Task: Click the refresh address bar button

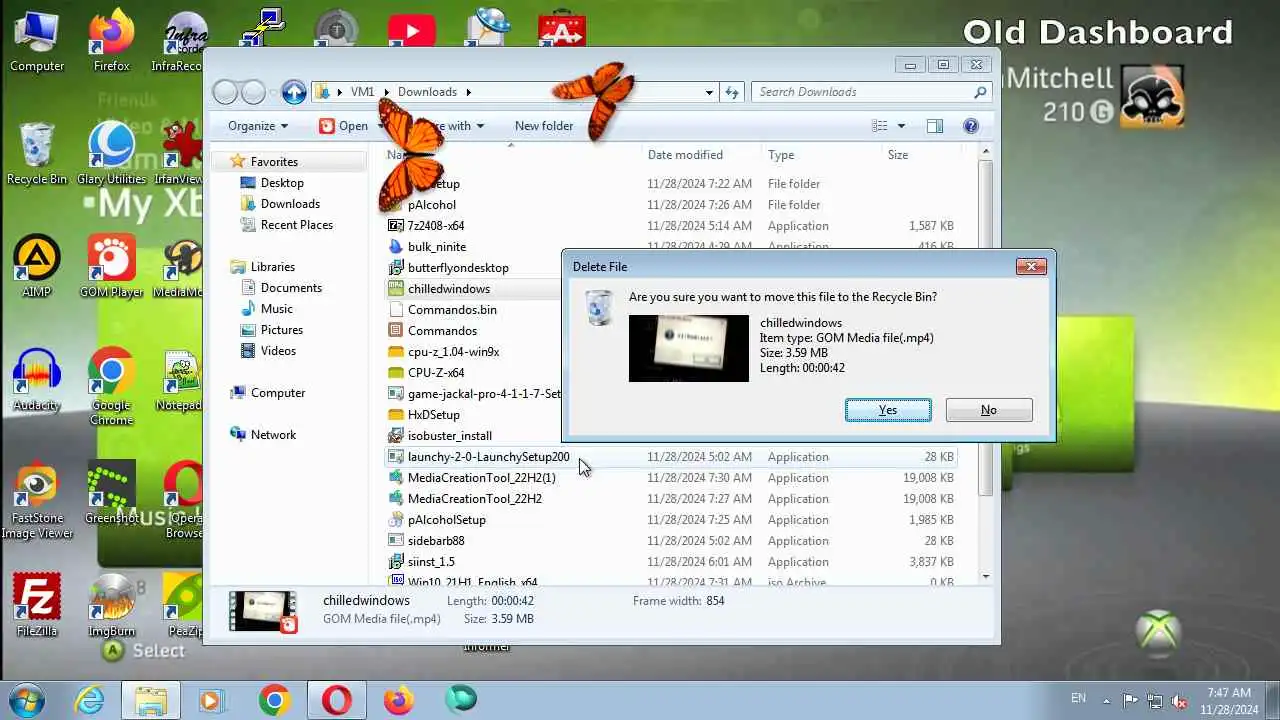Action: [732, 92]
